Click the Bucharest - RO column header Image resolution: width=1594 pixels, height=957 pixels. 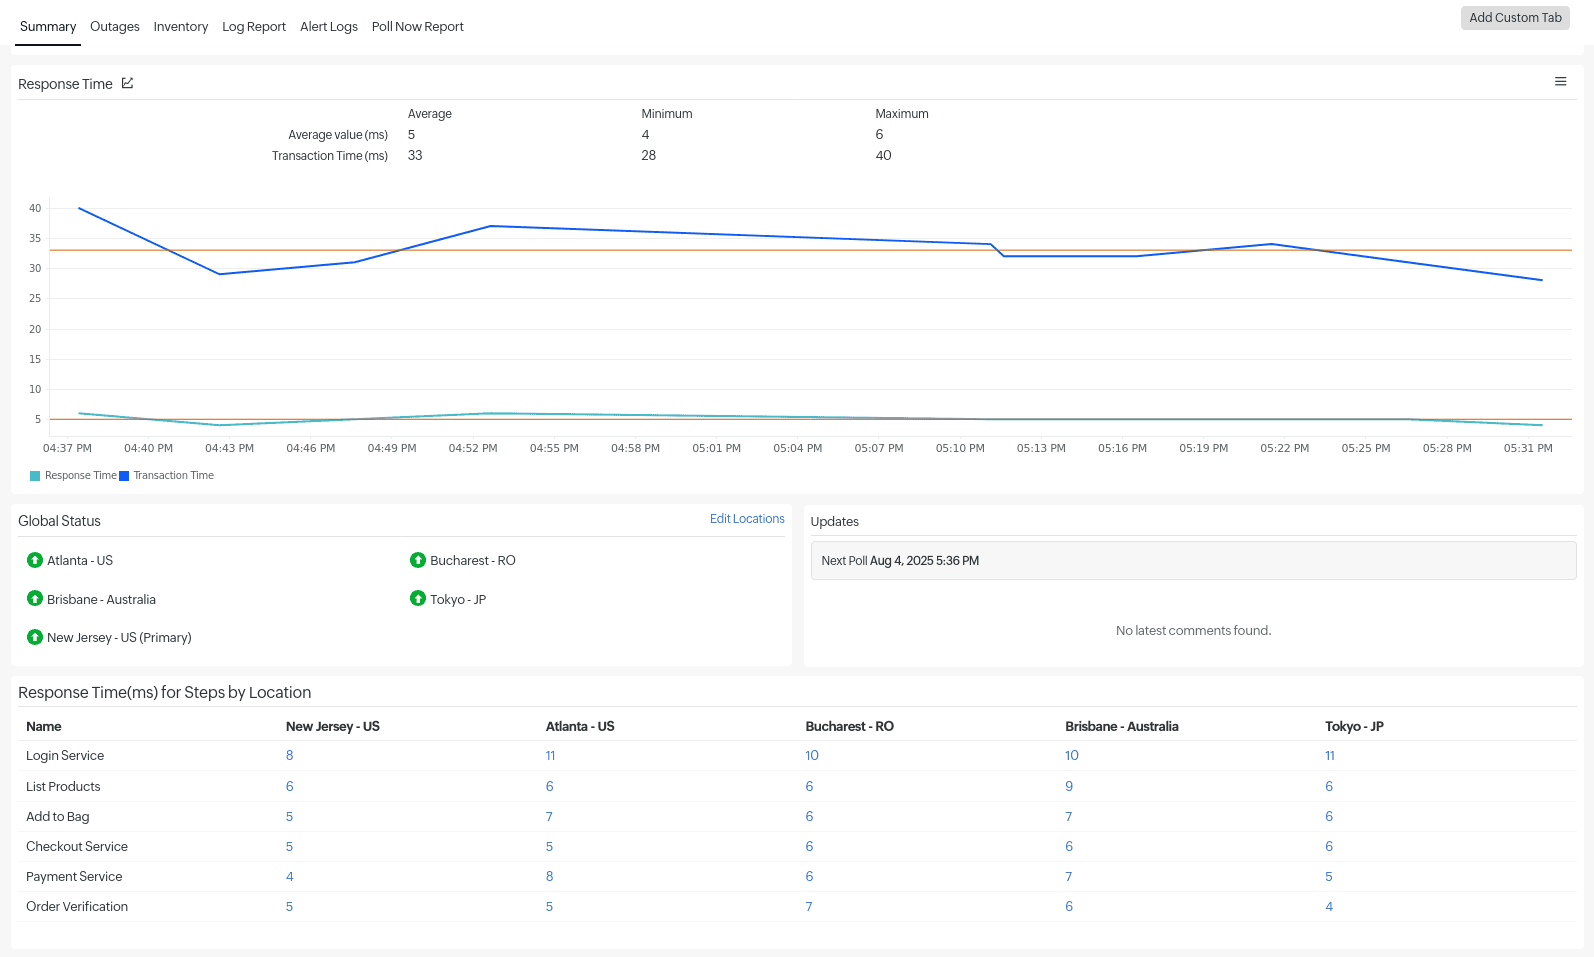click(x=850, y=726)
